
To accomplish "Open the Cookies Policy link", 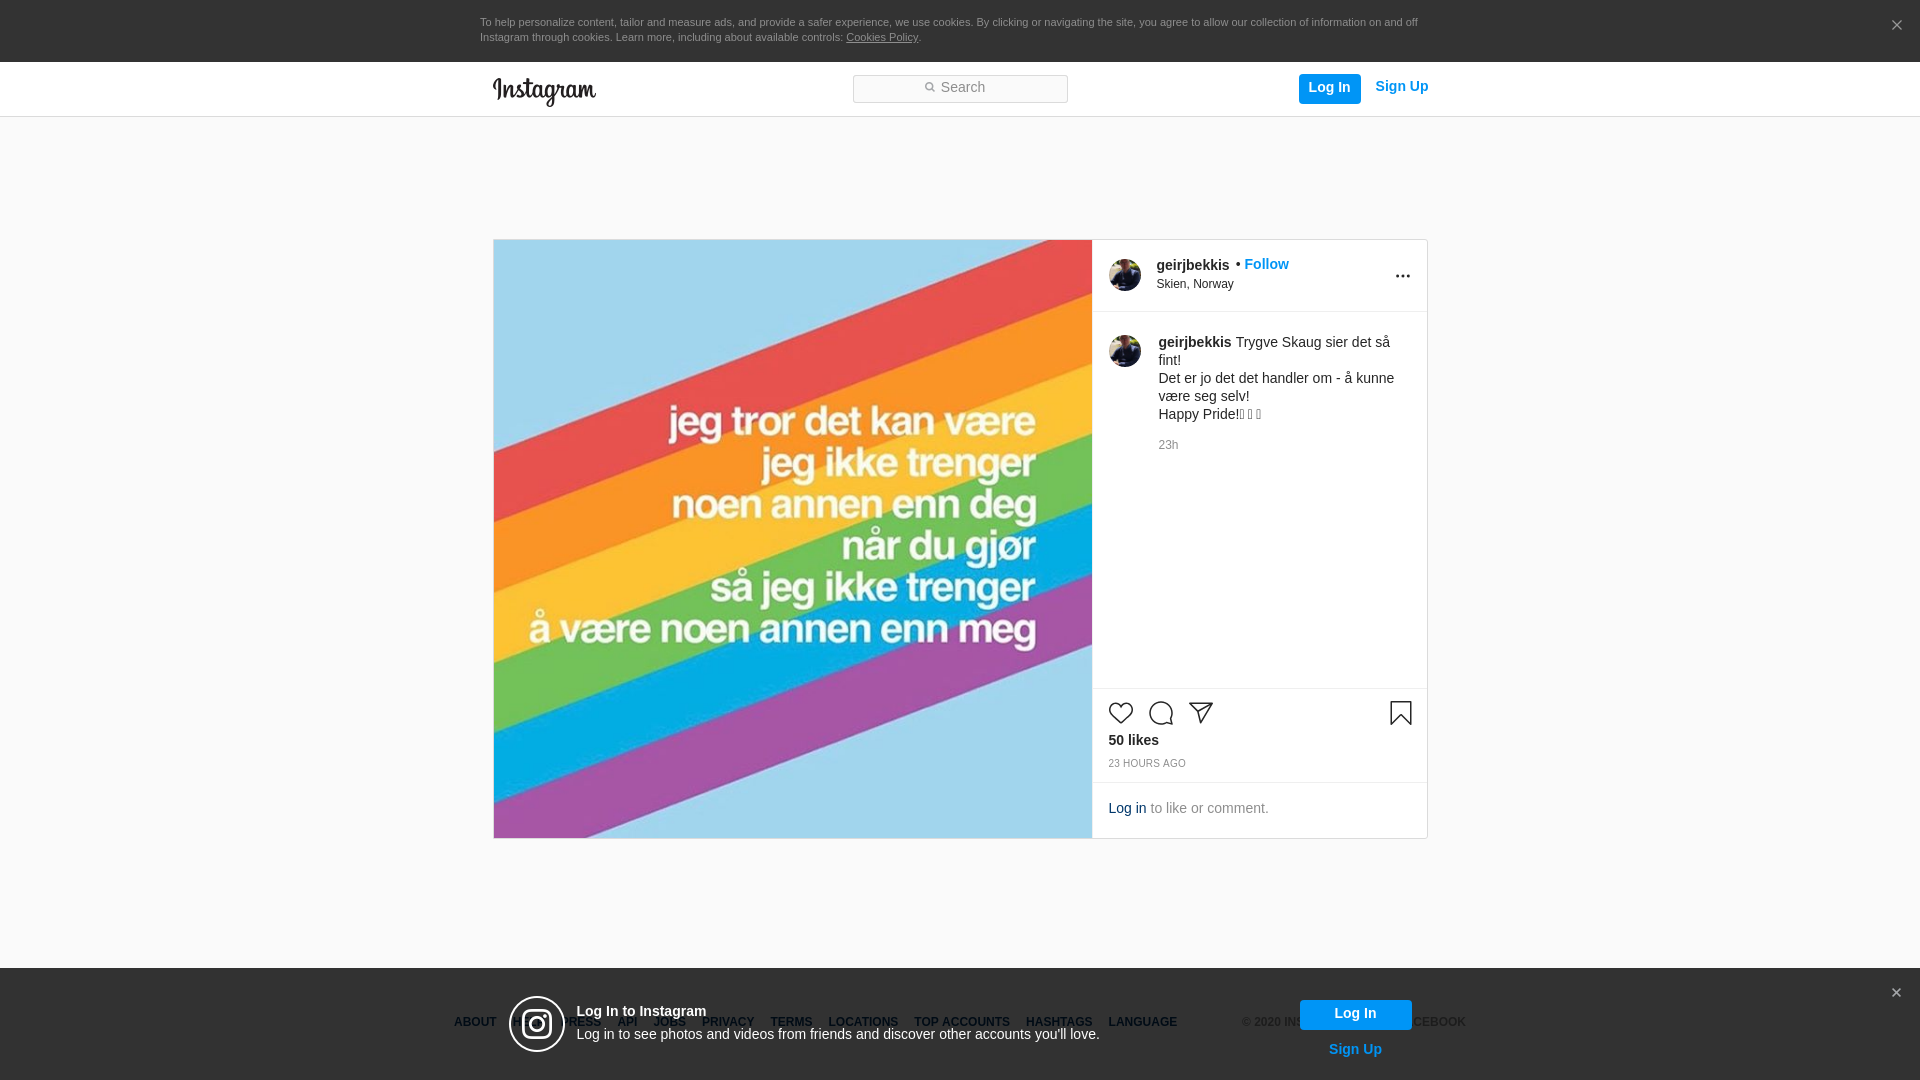I will [882, 37].
